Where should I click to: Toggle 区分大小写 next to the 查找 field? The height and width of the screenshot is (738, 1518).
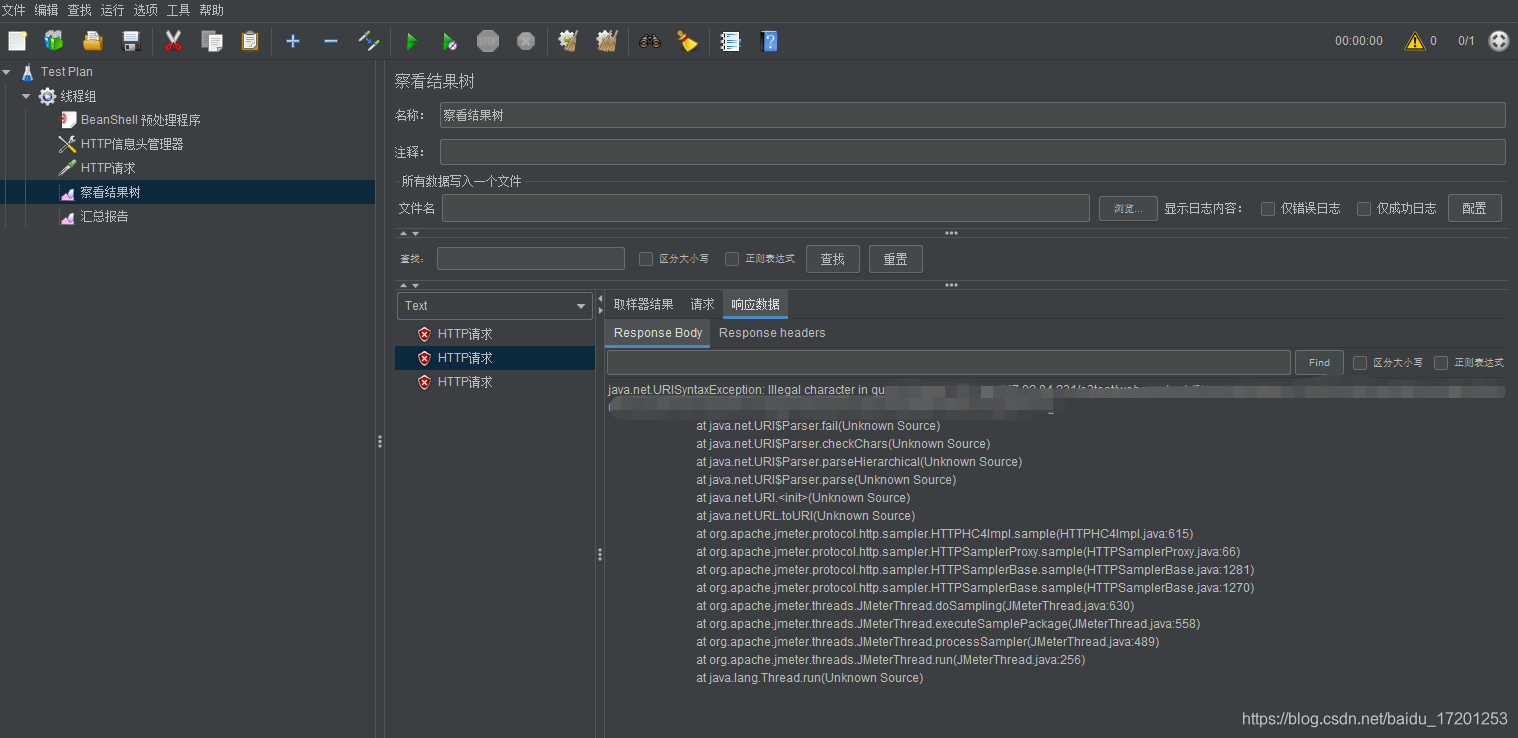pyautogui.click(x=646, y=258)
